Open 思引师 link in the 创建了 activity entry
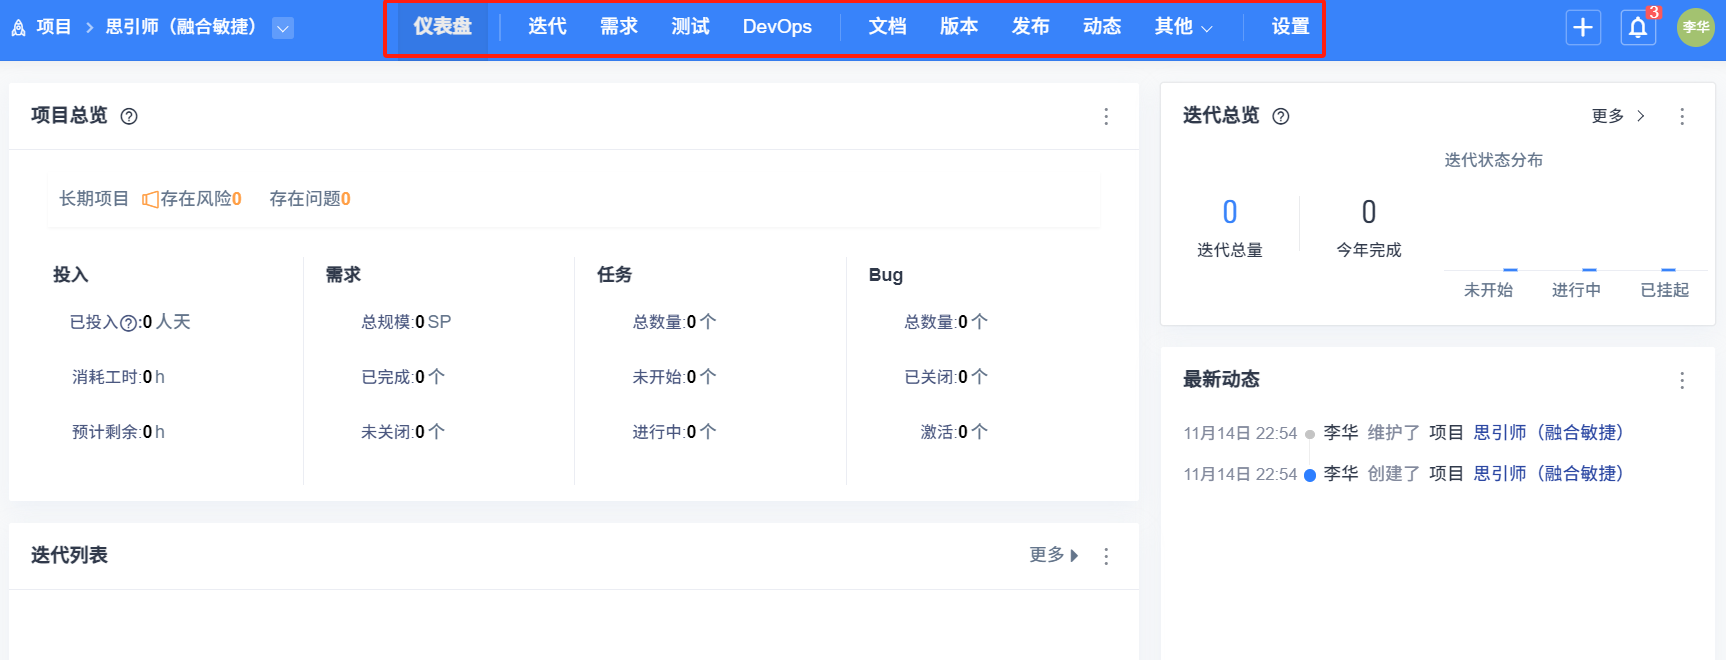The image size is (1726, 660). coord(1548,473)
